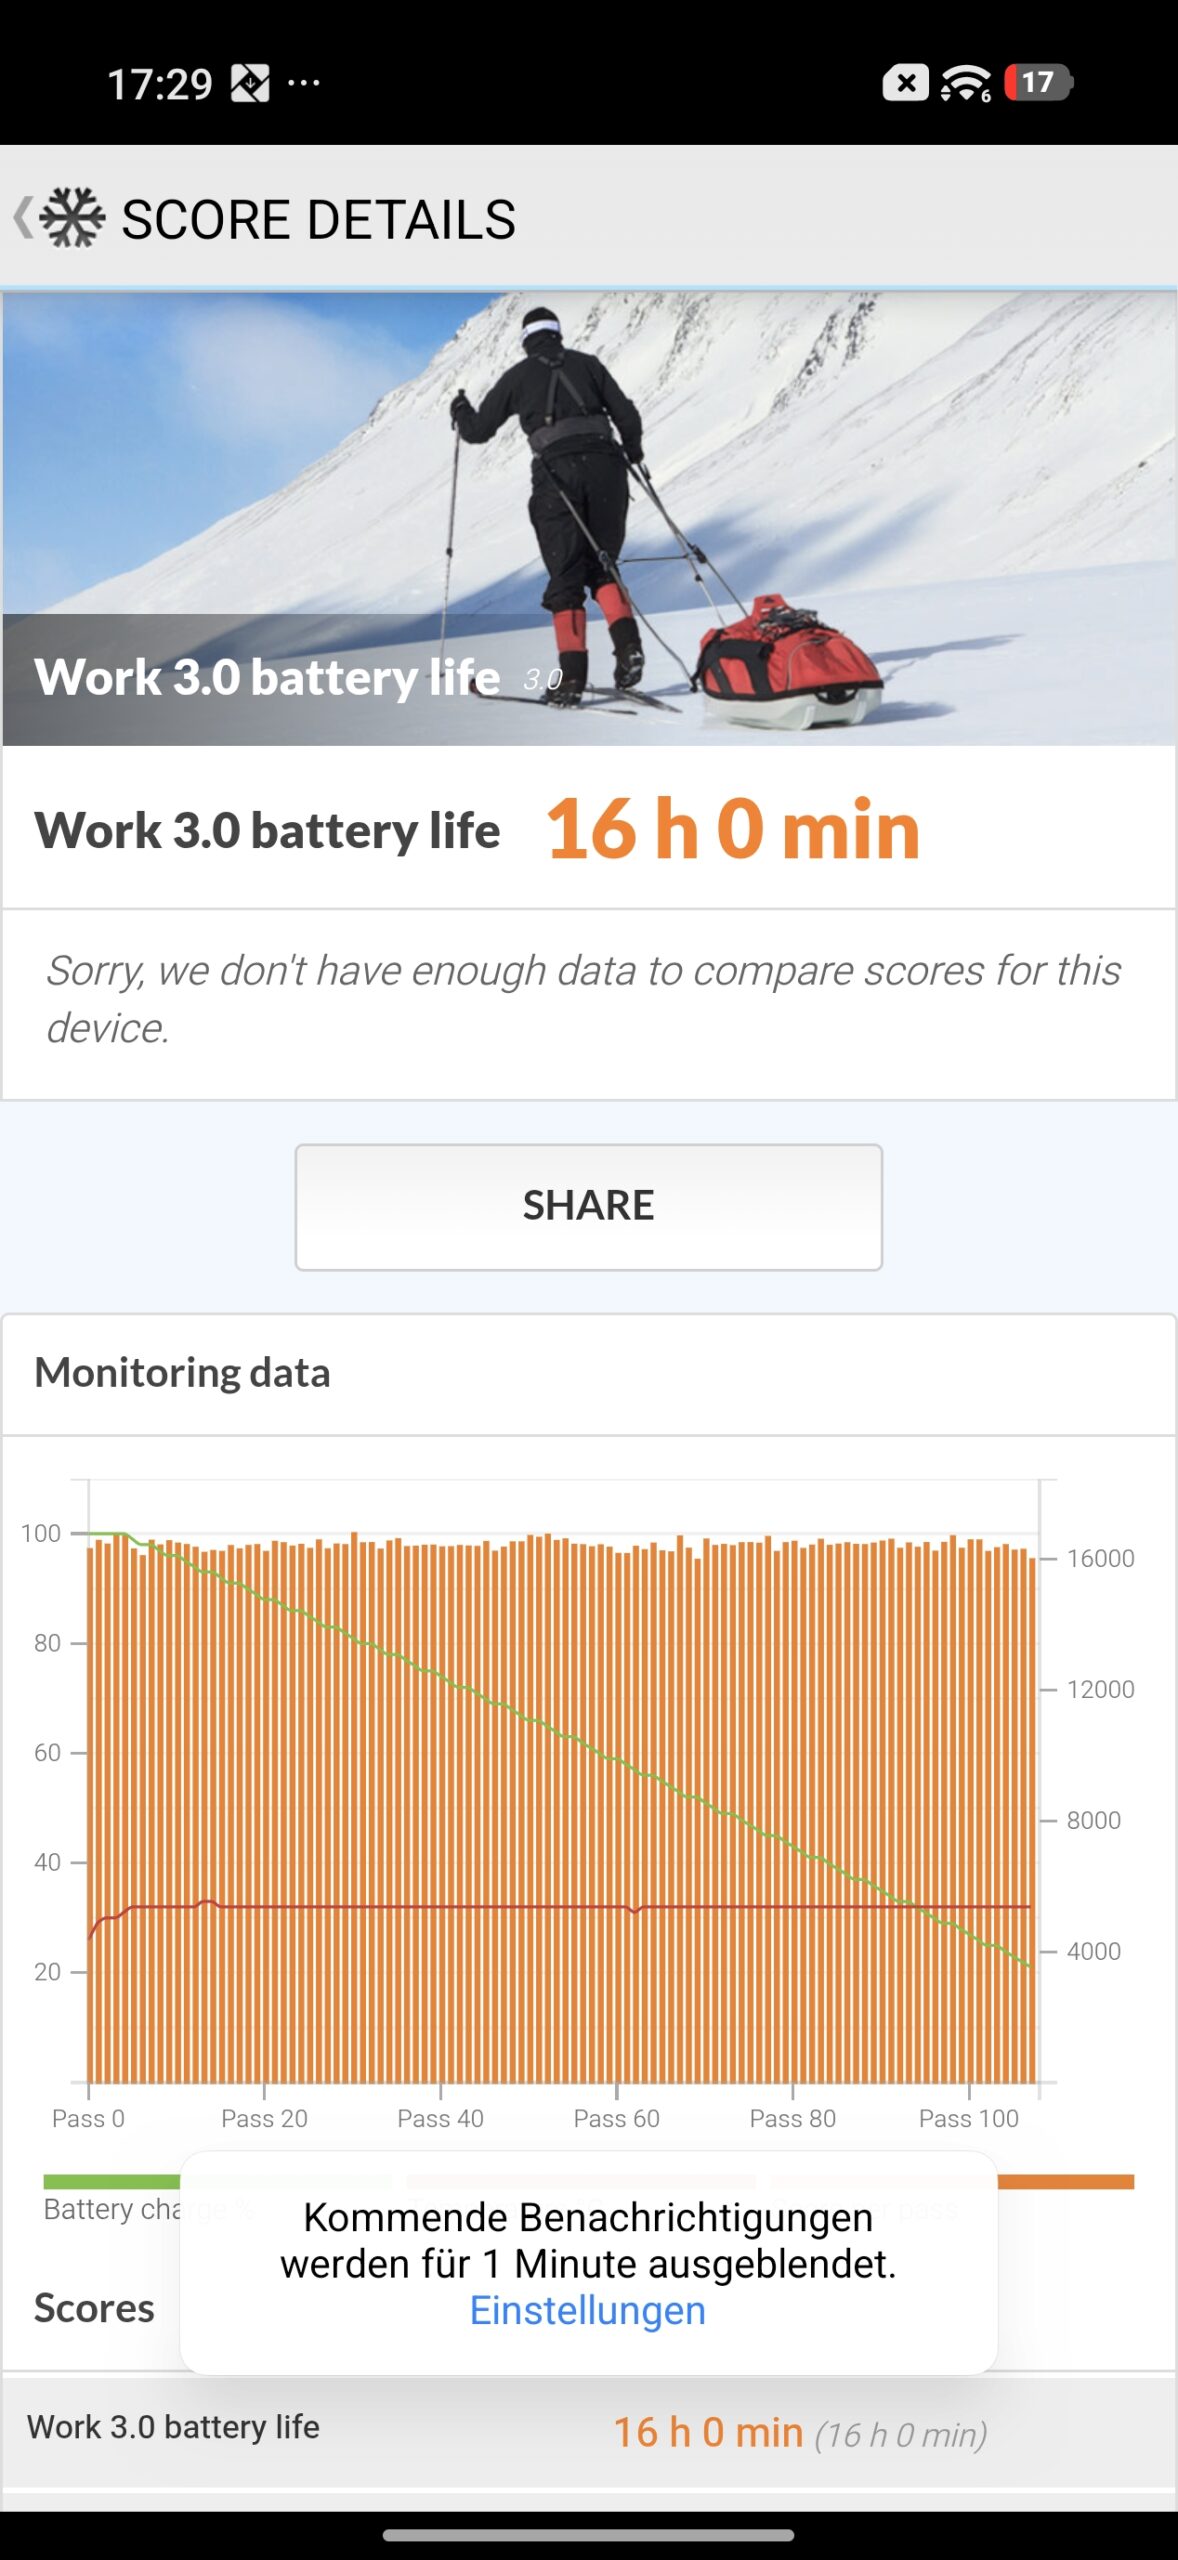1178x2560 pixels.
Task: Tap the Pass 100 marker on chart axis
Action: (x=968, y=2117)
